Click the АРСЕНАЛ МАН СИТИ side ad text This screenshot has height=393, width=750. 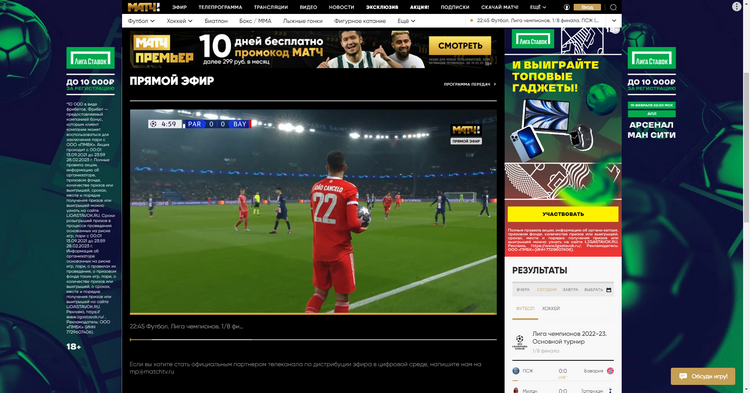coord(651,130)
